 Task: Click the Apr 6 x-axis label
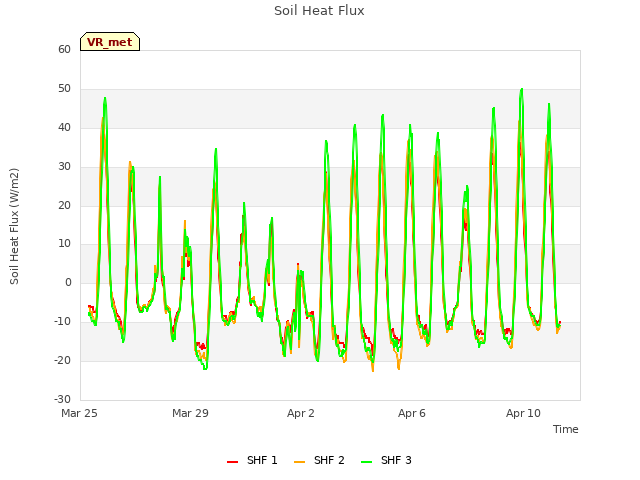tap(412, 413)
